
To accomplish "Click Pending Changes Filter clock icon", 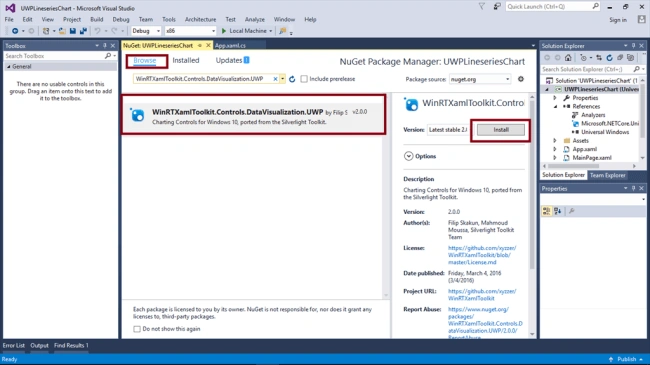I will click(584, 58).
